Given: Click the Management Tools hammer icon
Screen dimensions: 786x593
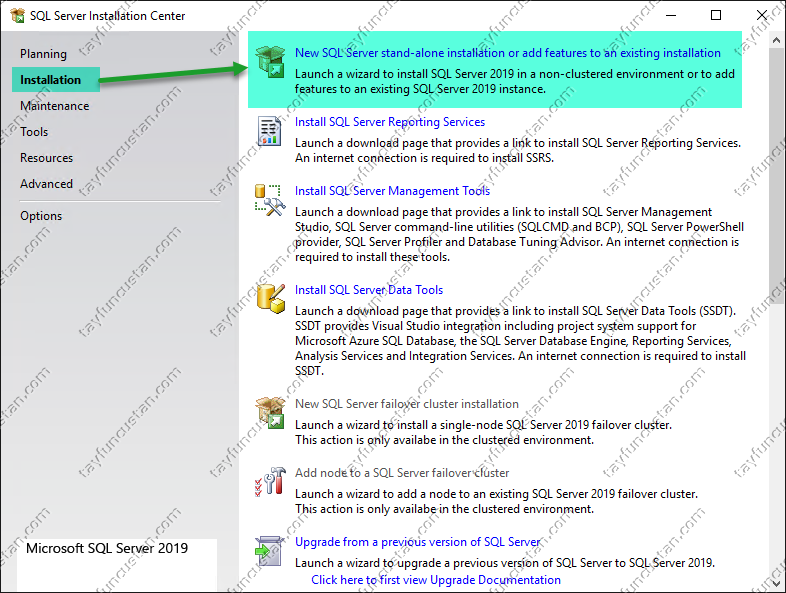Looking at the screenshot, I should 270,200.
